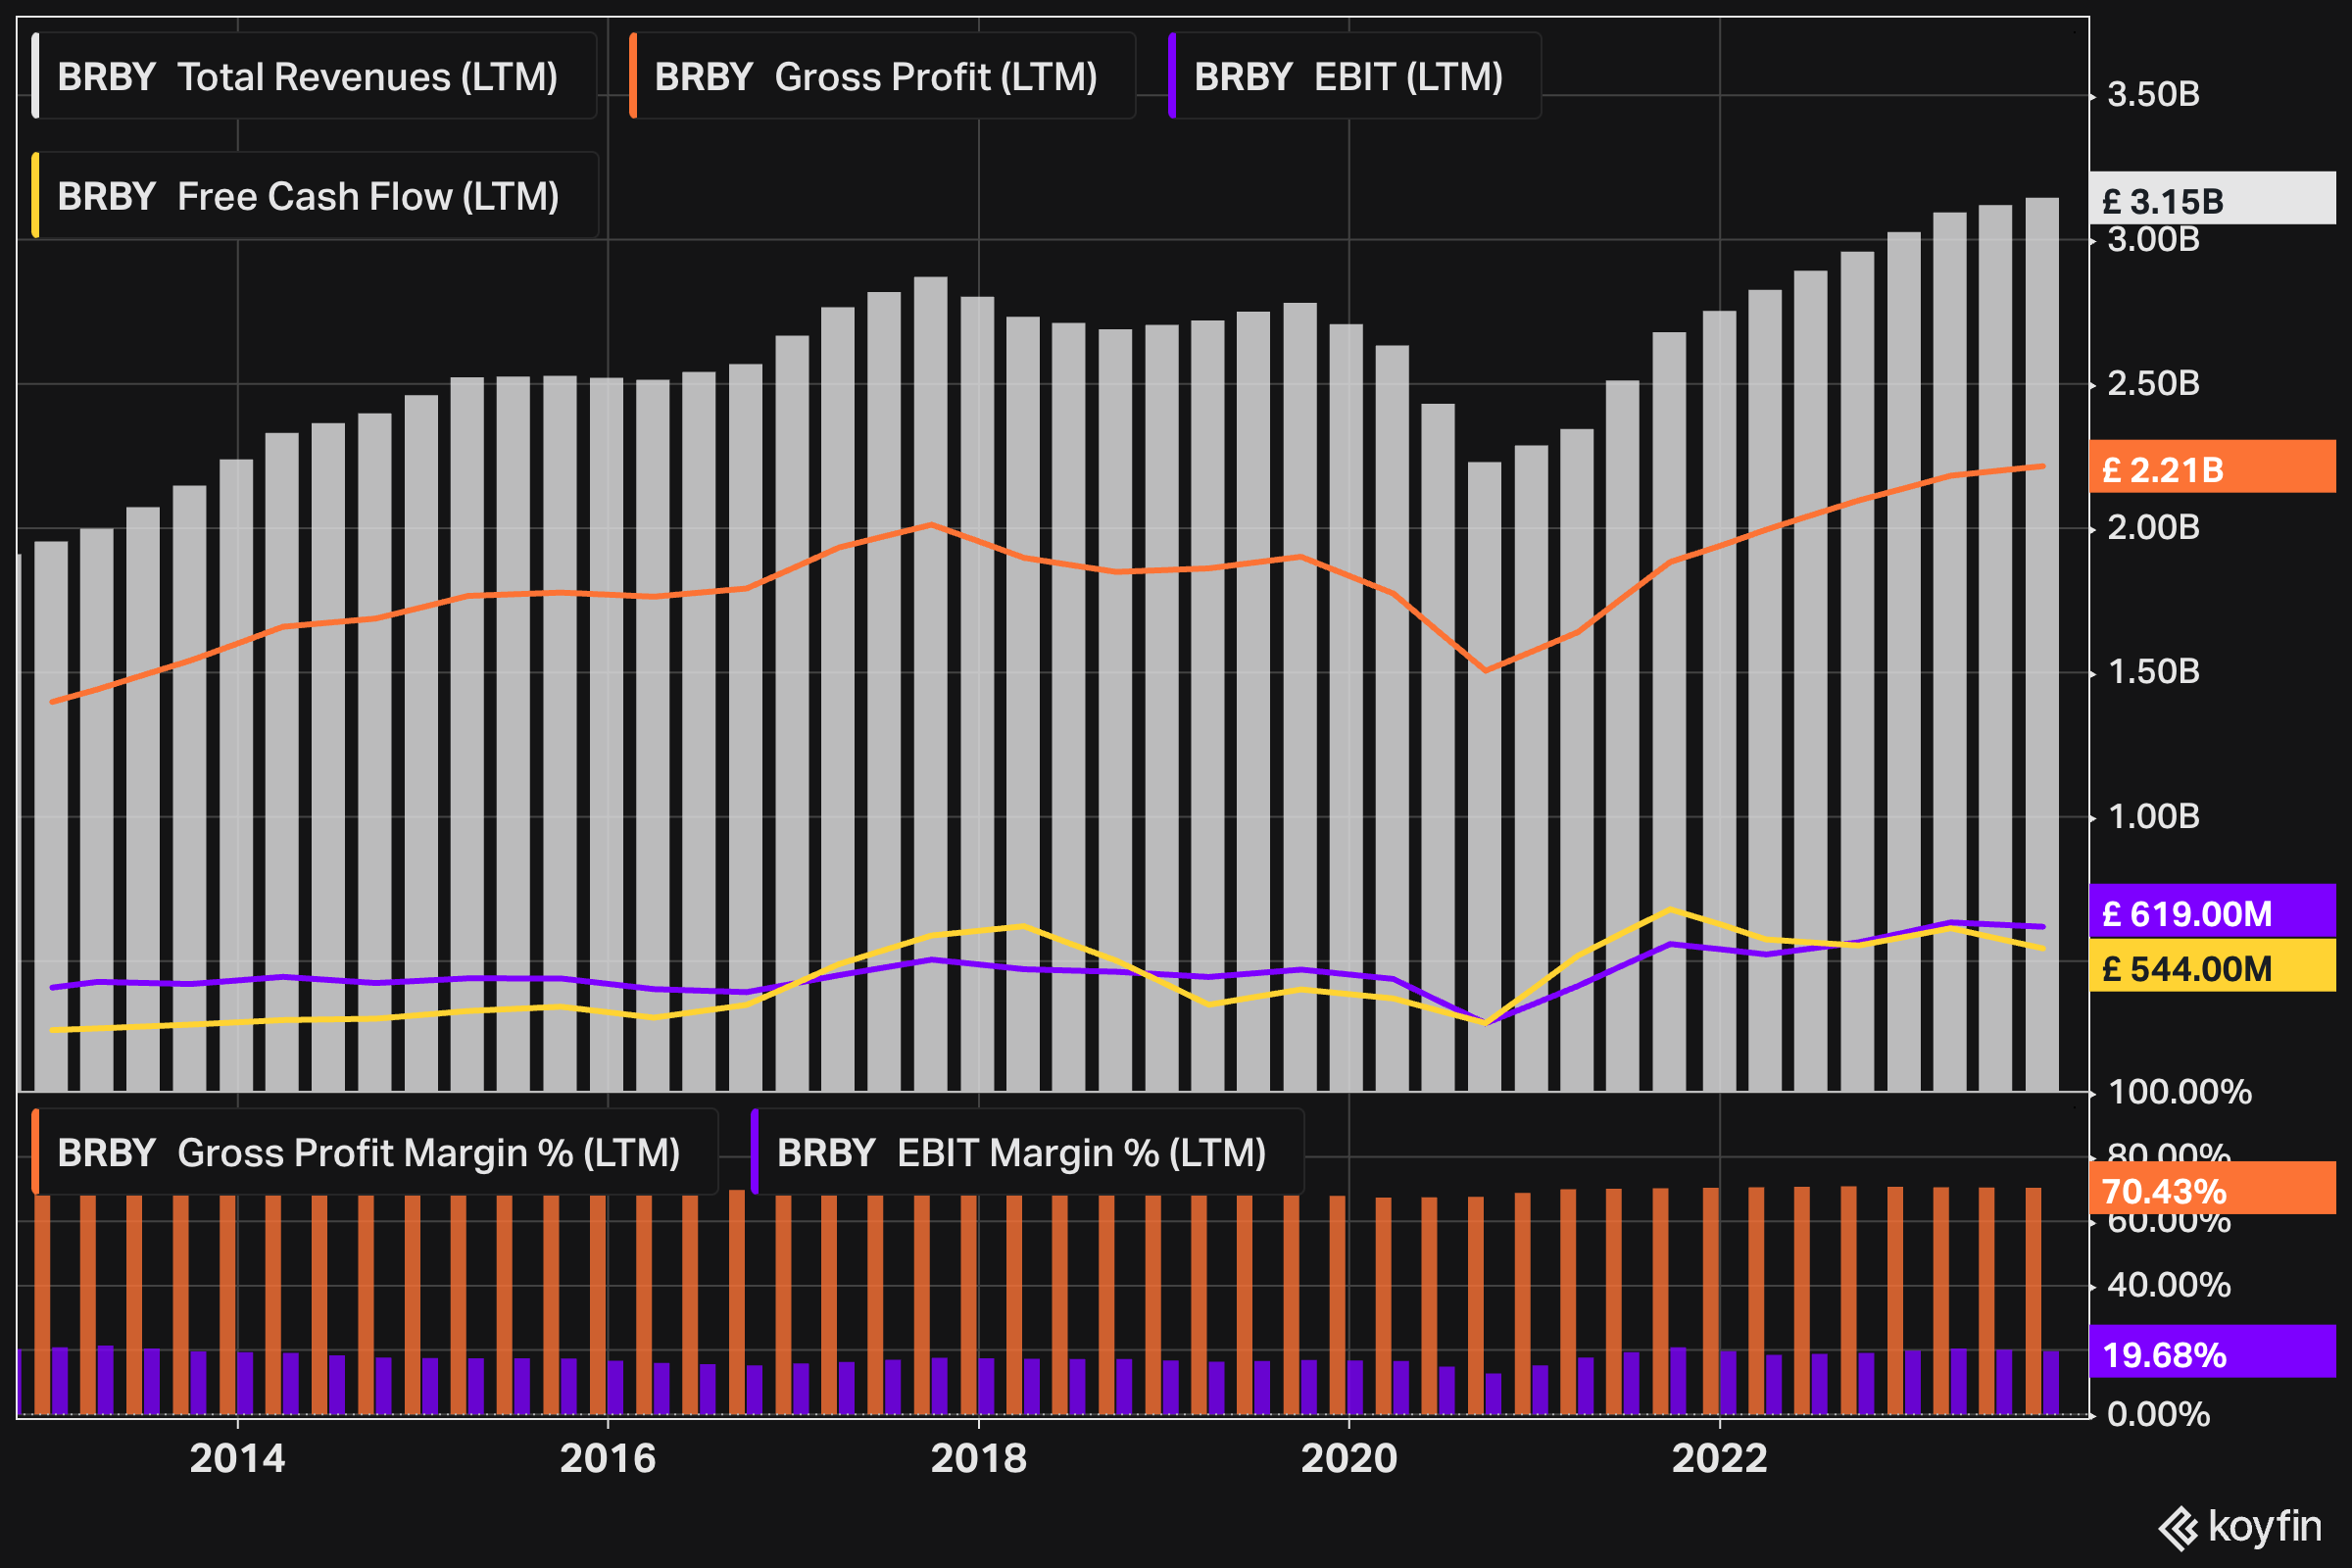This screenshot has width=2352, height=1568.
Task: Click the 40.00% margin axis label
Action: pos(2169,1285)
